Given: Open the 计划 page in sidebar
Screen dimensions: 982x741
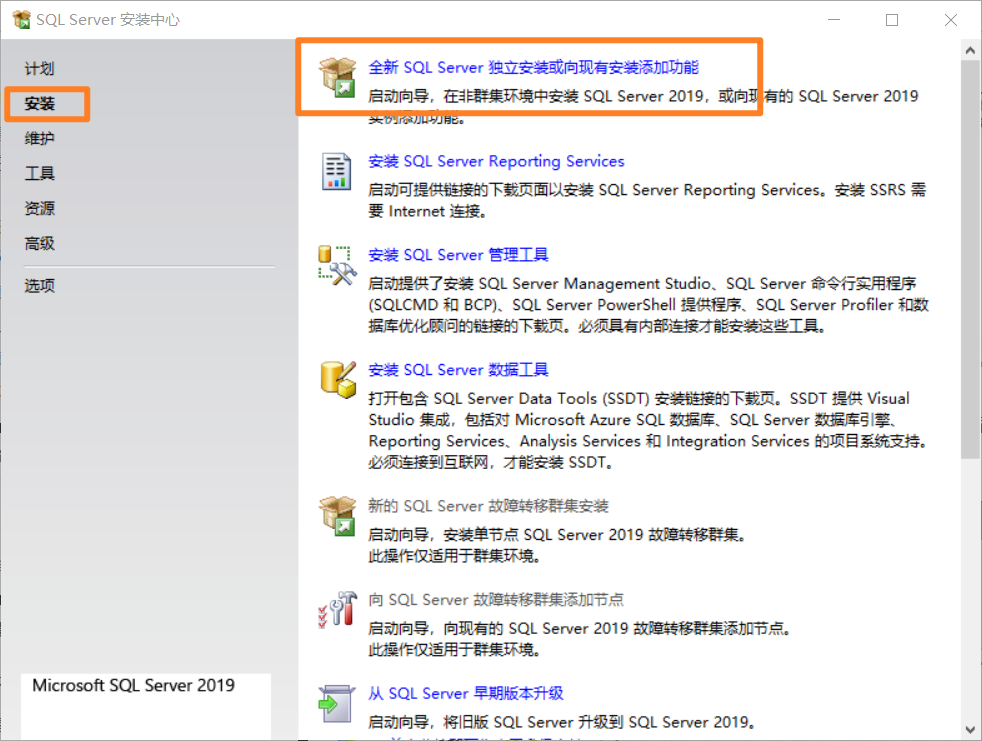Looking at the screenshot, I should pyautogui.click(x=39, y=68).
